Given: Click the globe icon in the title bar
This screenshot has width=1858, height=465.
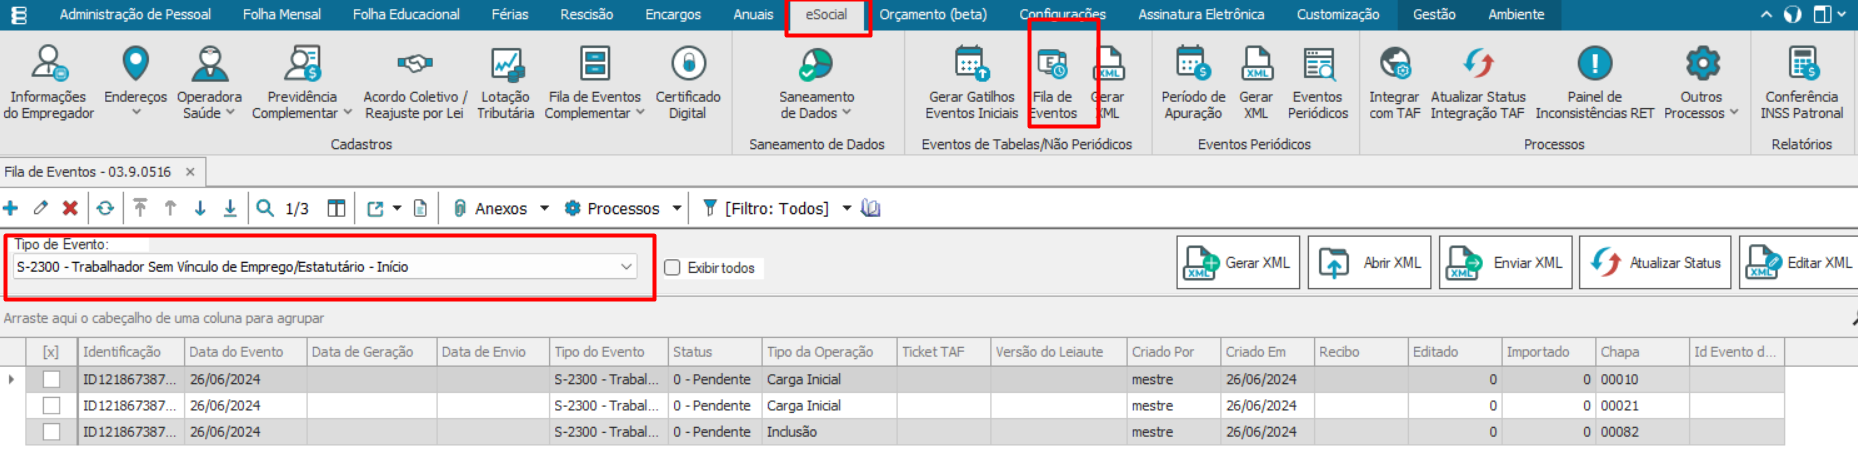Looking at the screenshot, I should tap(1793, 14).
